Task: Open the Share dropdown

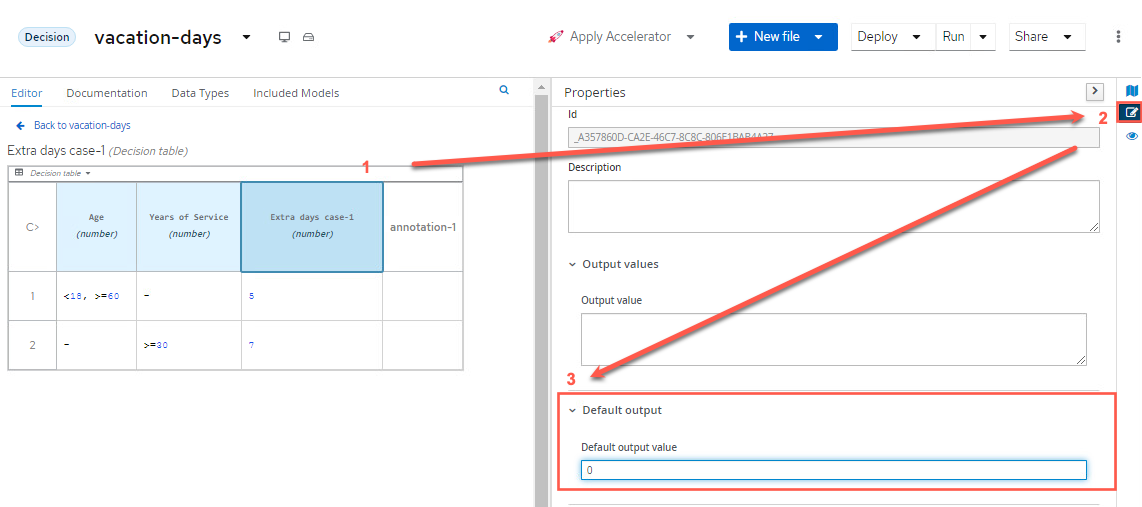Action: click(x=1047, y=36)
